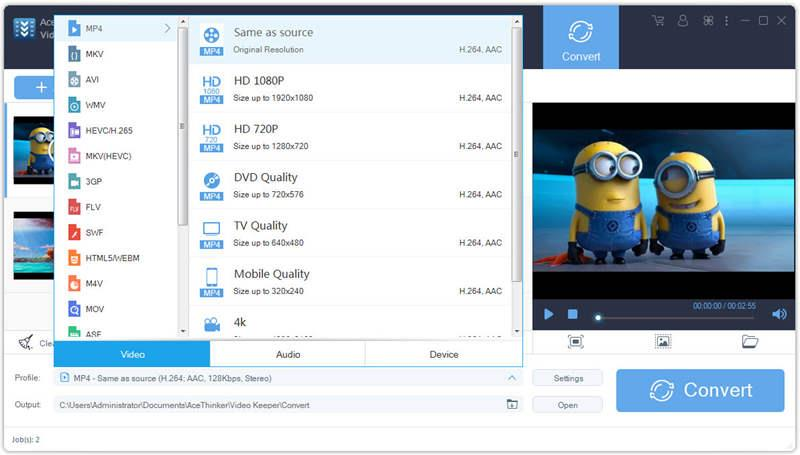Click the preview playback progress slider
This screenshot has height=455, width=800.
(675, 317)
